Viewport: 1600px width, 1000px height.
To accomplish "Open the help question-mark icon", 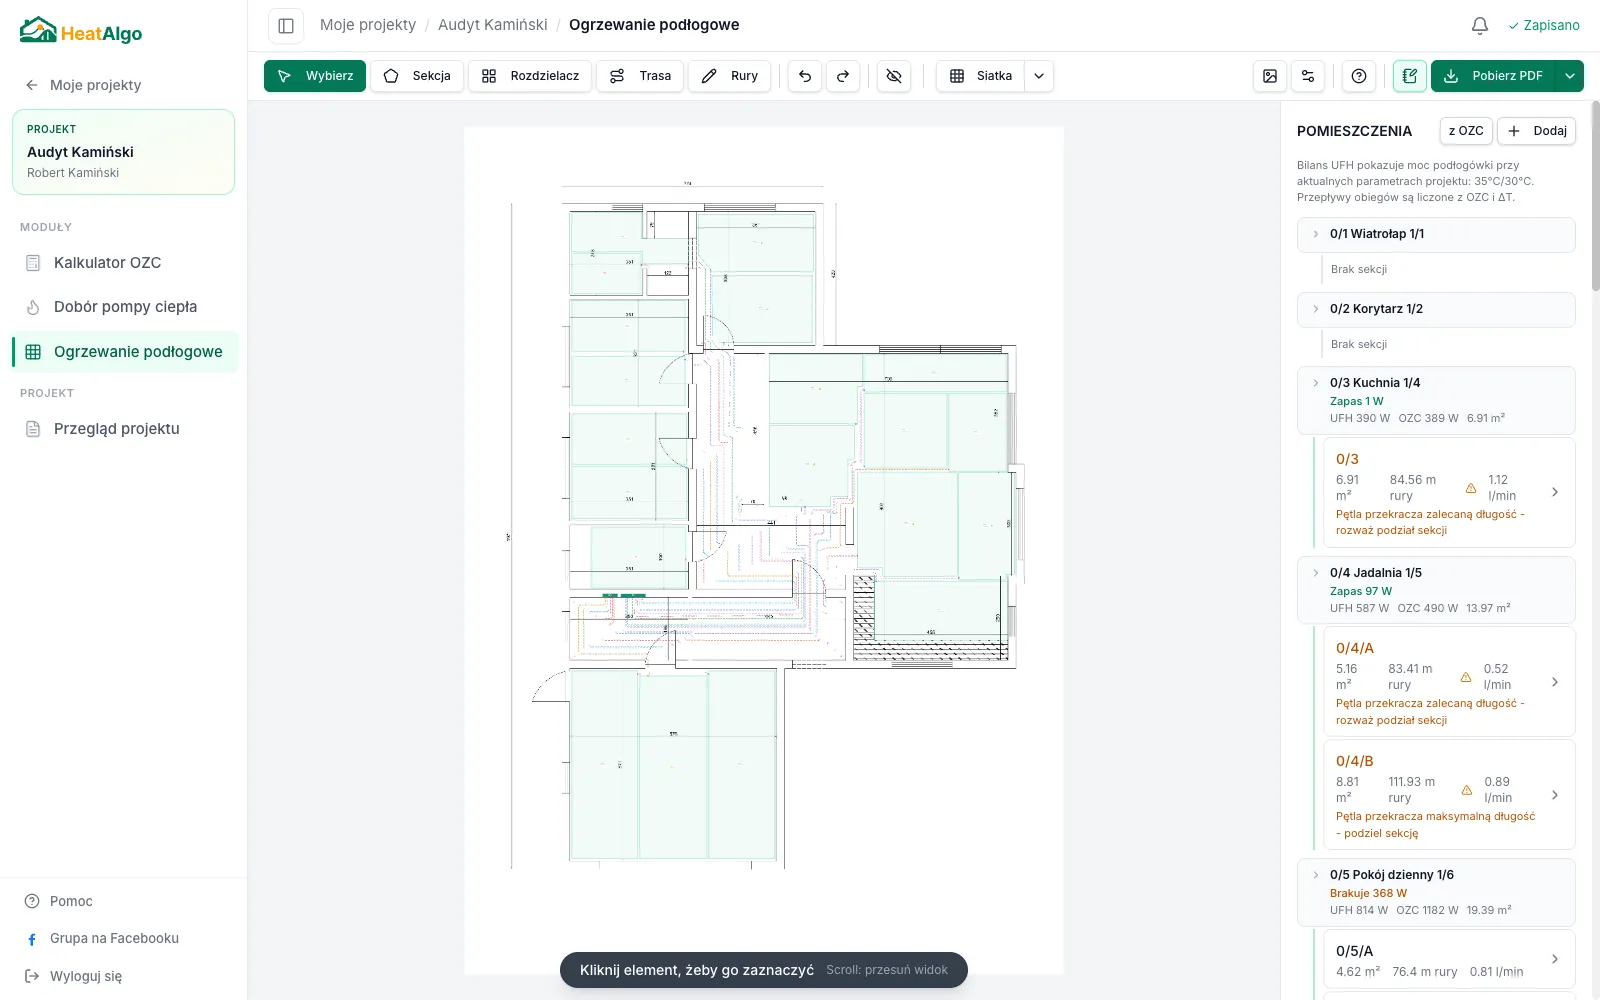I will click(x=1359, y=76).
